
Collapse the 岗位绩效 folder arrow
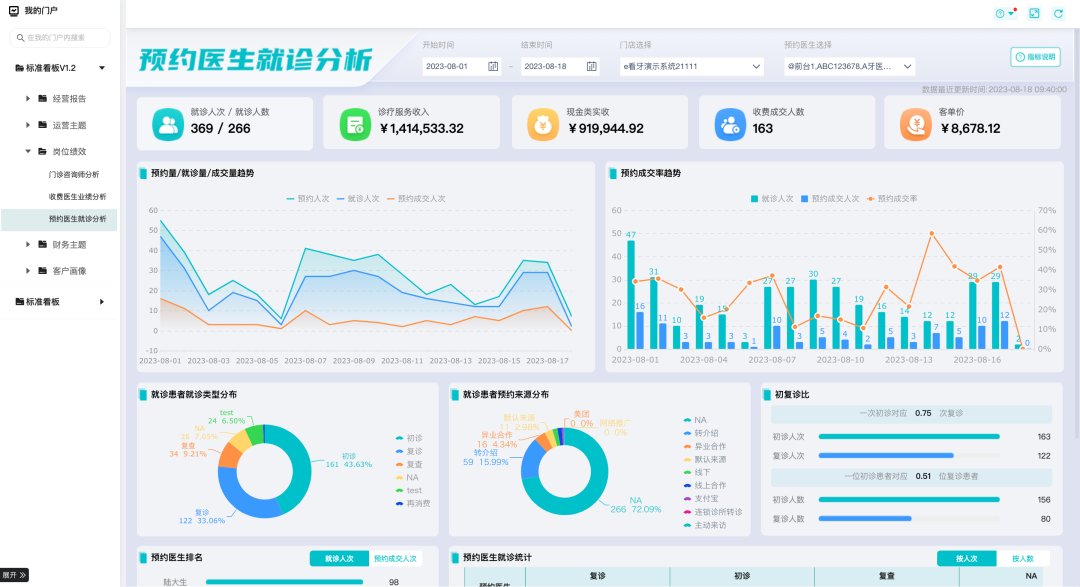point(28,151)
